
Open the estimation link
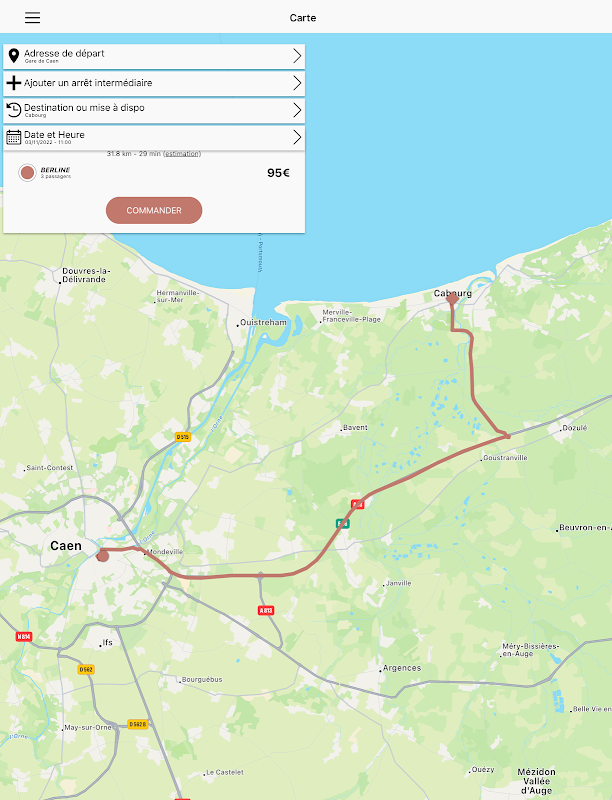click(x=182, y=154)
